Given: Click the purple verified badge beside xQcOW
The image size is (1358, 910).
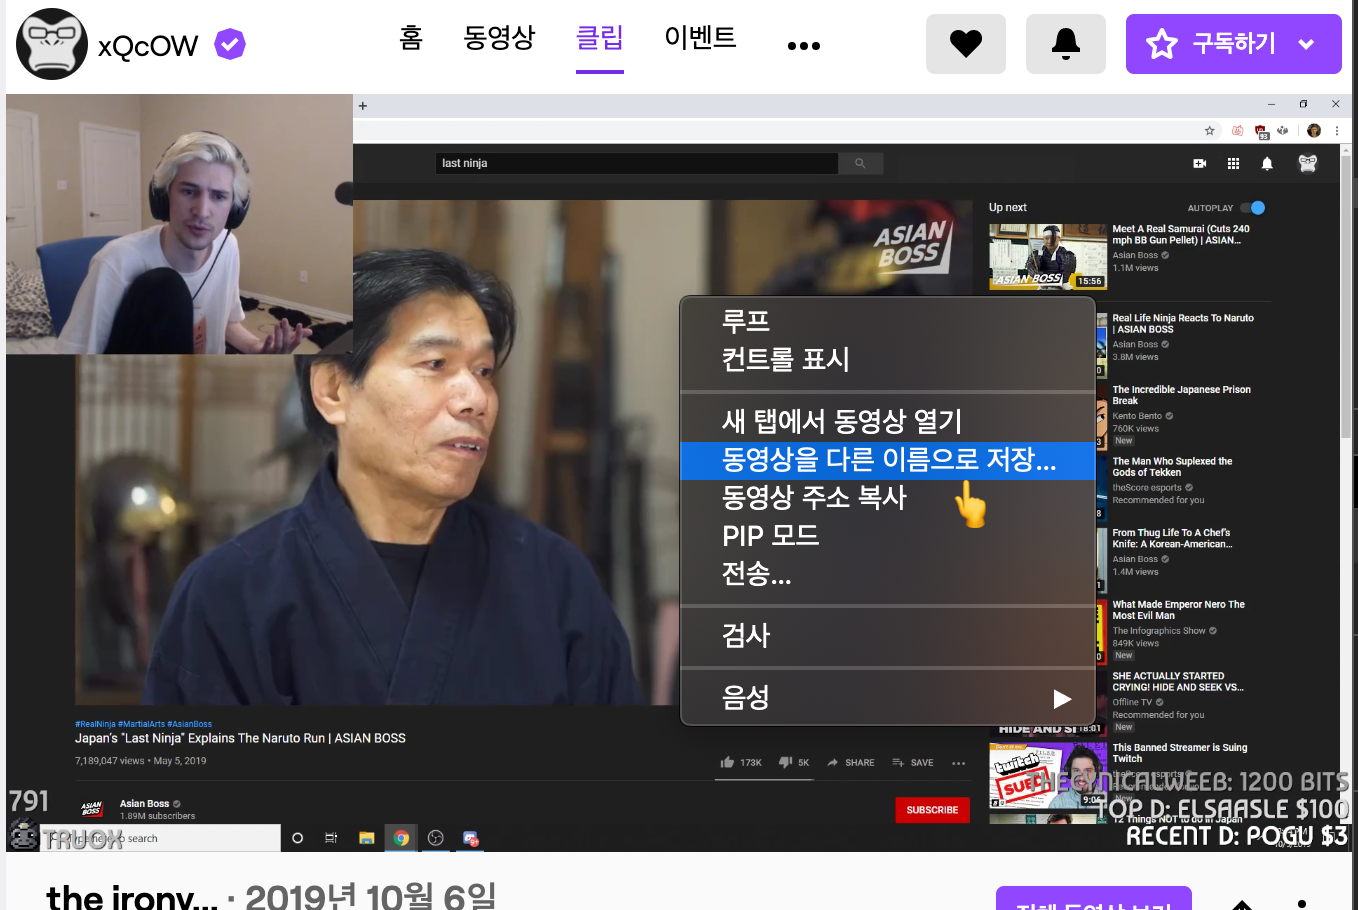Looking at the screenshot, I should coord(230,44).
